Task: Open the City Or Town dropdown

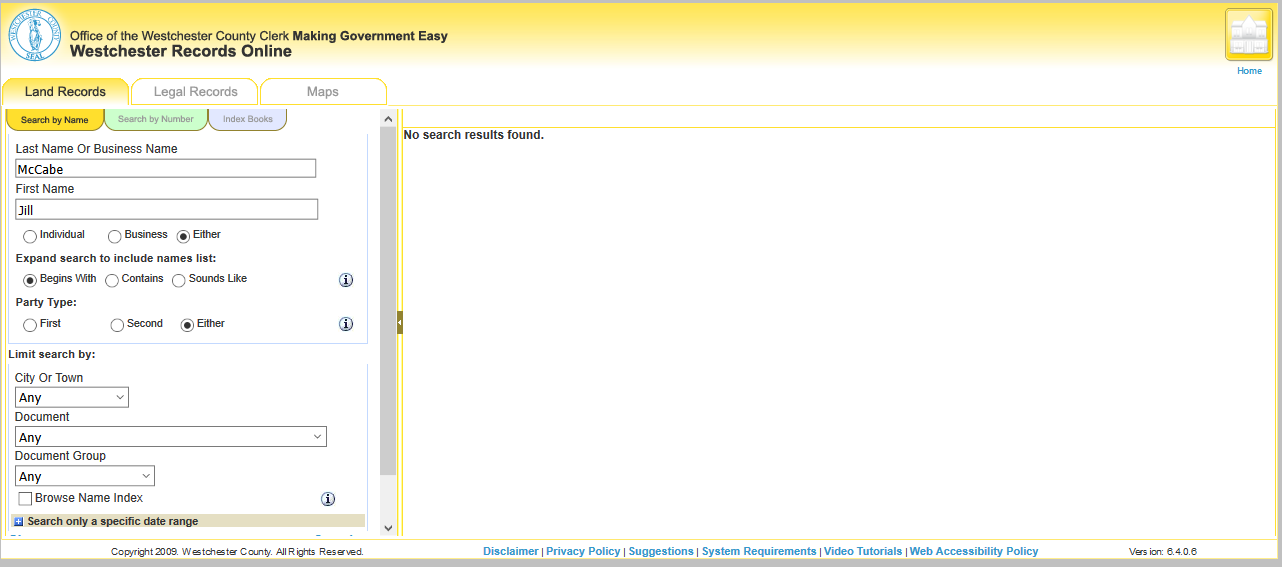Action: click(72, 397)
